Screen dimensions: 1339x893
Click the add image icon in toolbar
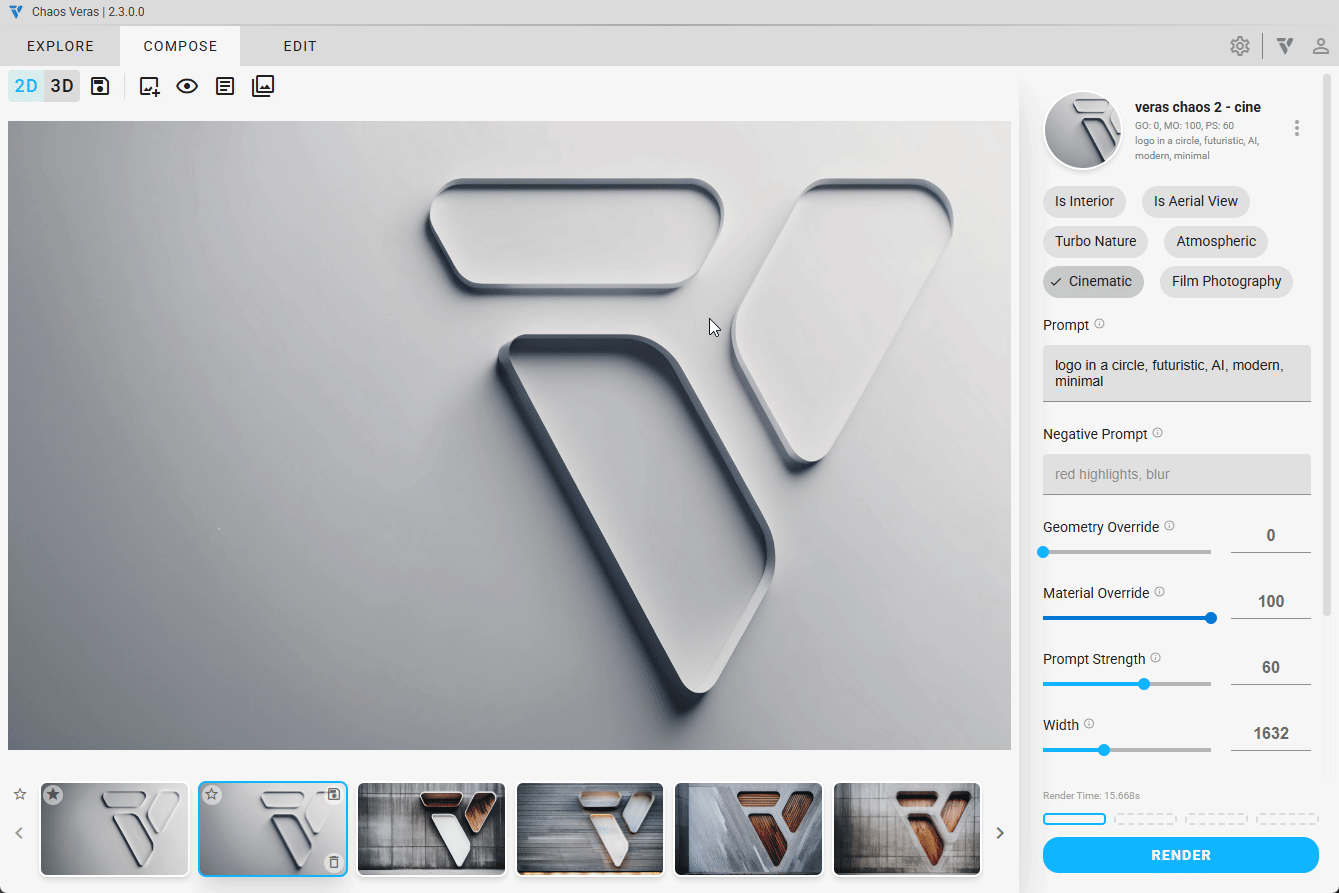[149, 86]
